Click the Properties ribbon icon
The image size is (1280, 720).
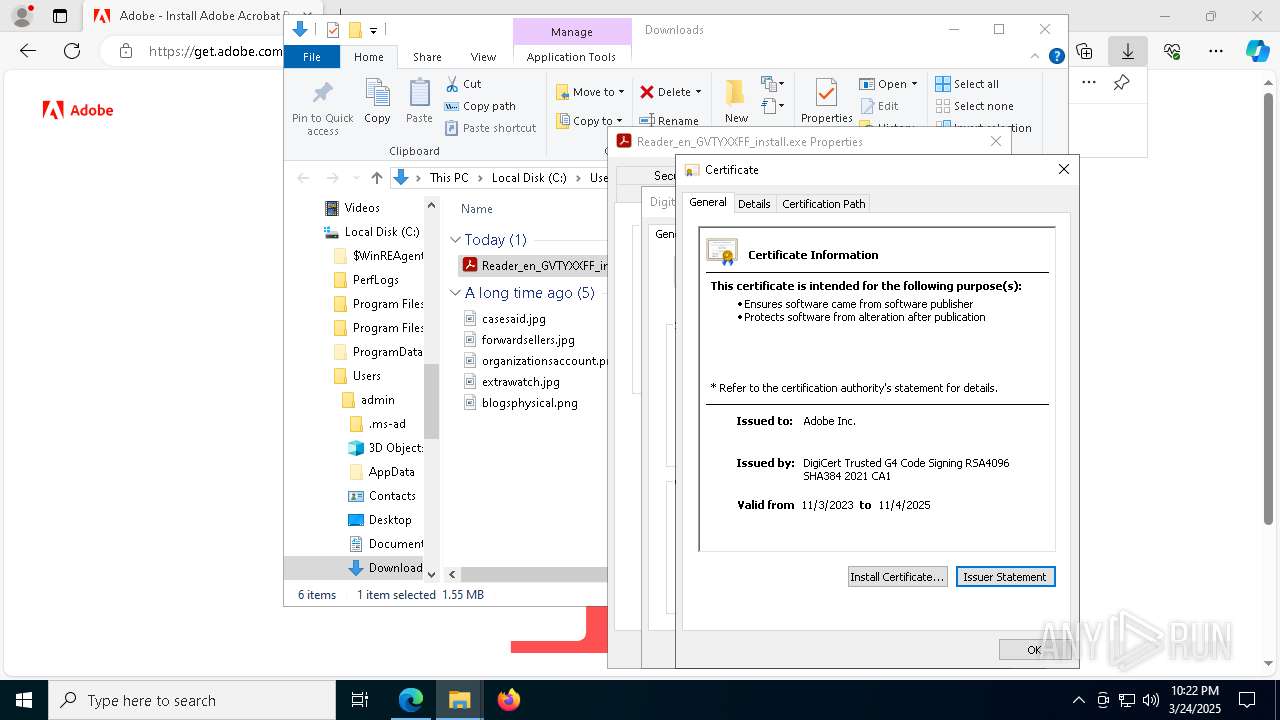click(x=826, y=93)
